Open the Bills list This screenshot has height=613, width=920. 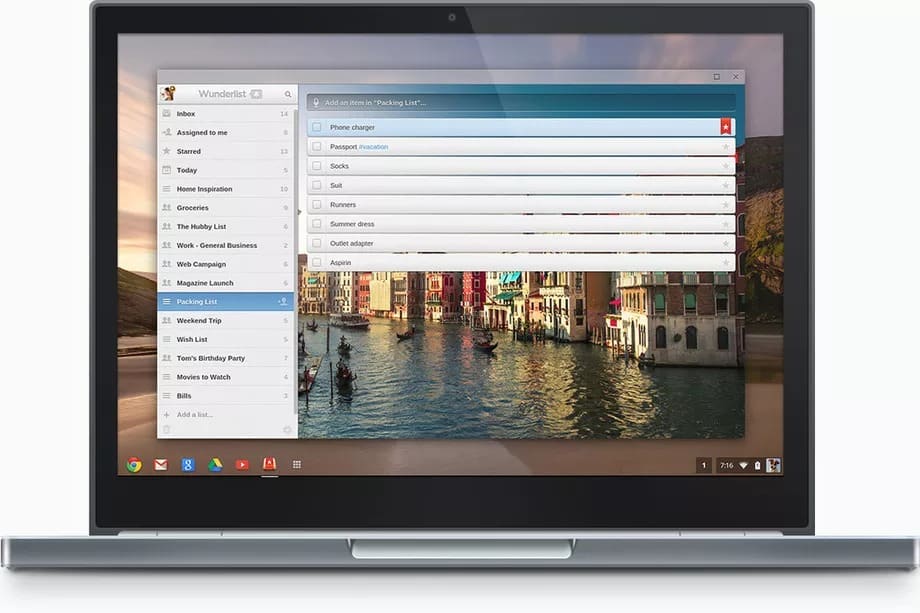pos(225,395)
